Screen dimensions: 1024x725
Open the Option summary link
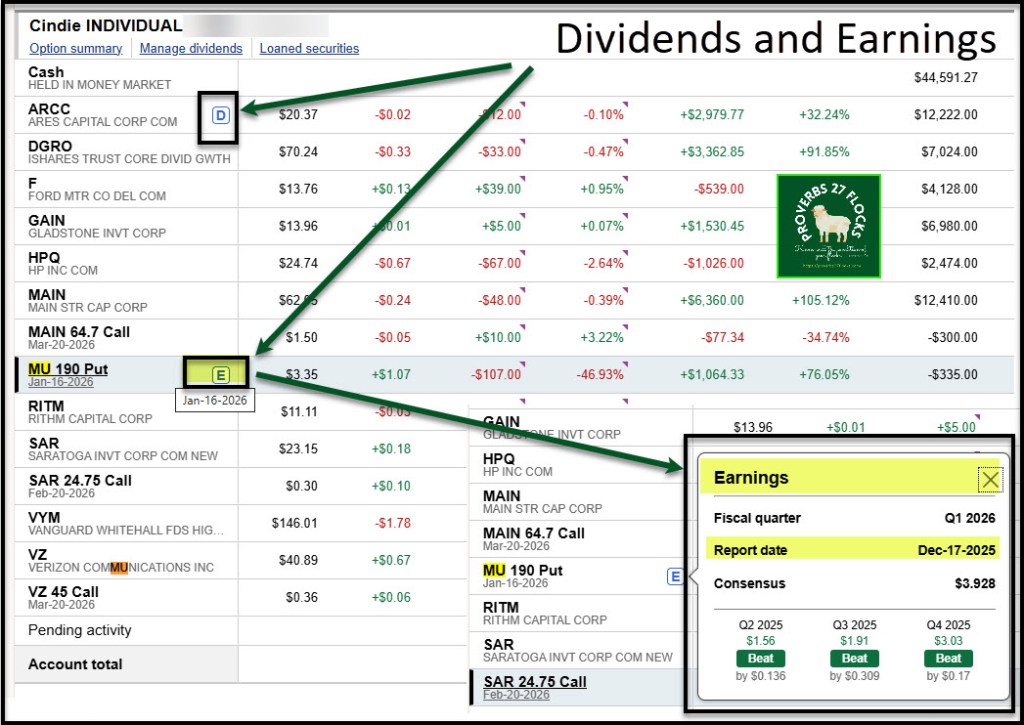point(76,48)
